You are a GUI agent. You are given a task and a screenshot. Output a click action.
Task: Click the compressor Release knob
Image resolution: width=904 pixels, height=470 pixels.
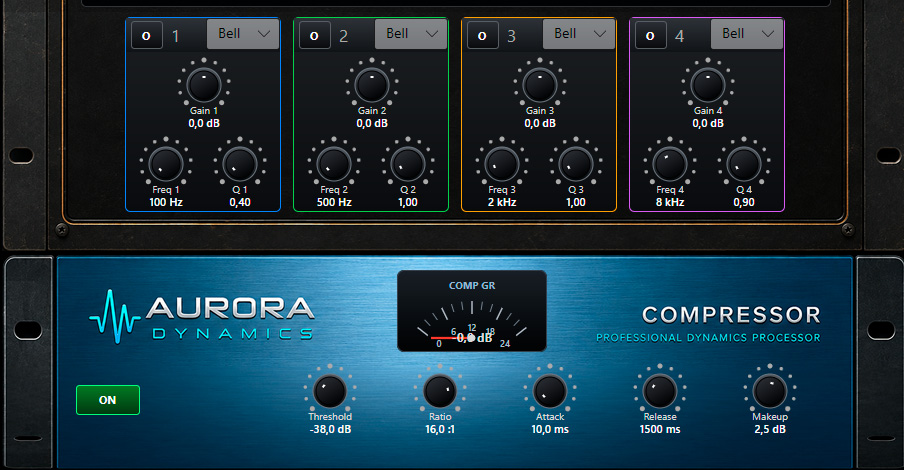click(x=660, y=390)
